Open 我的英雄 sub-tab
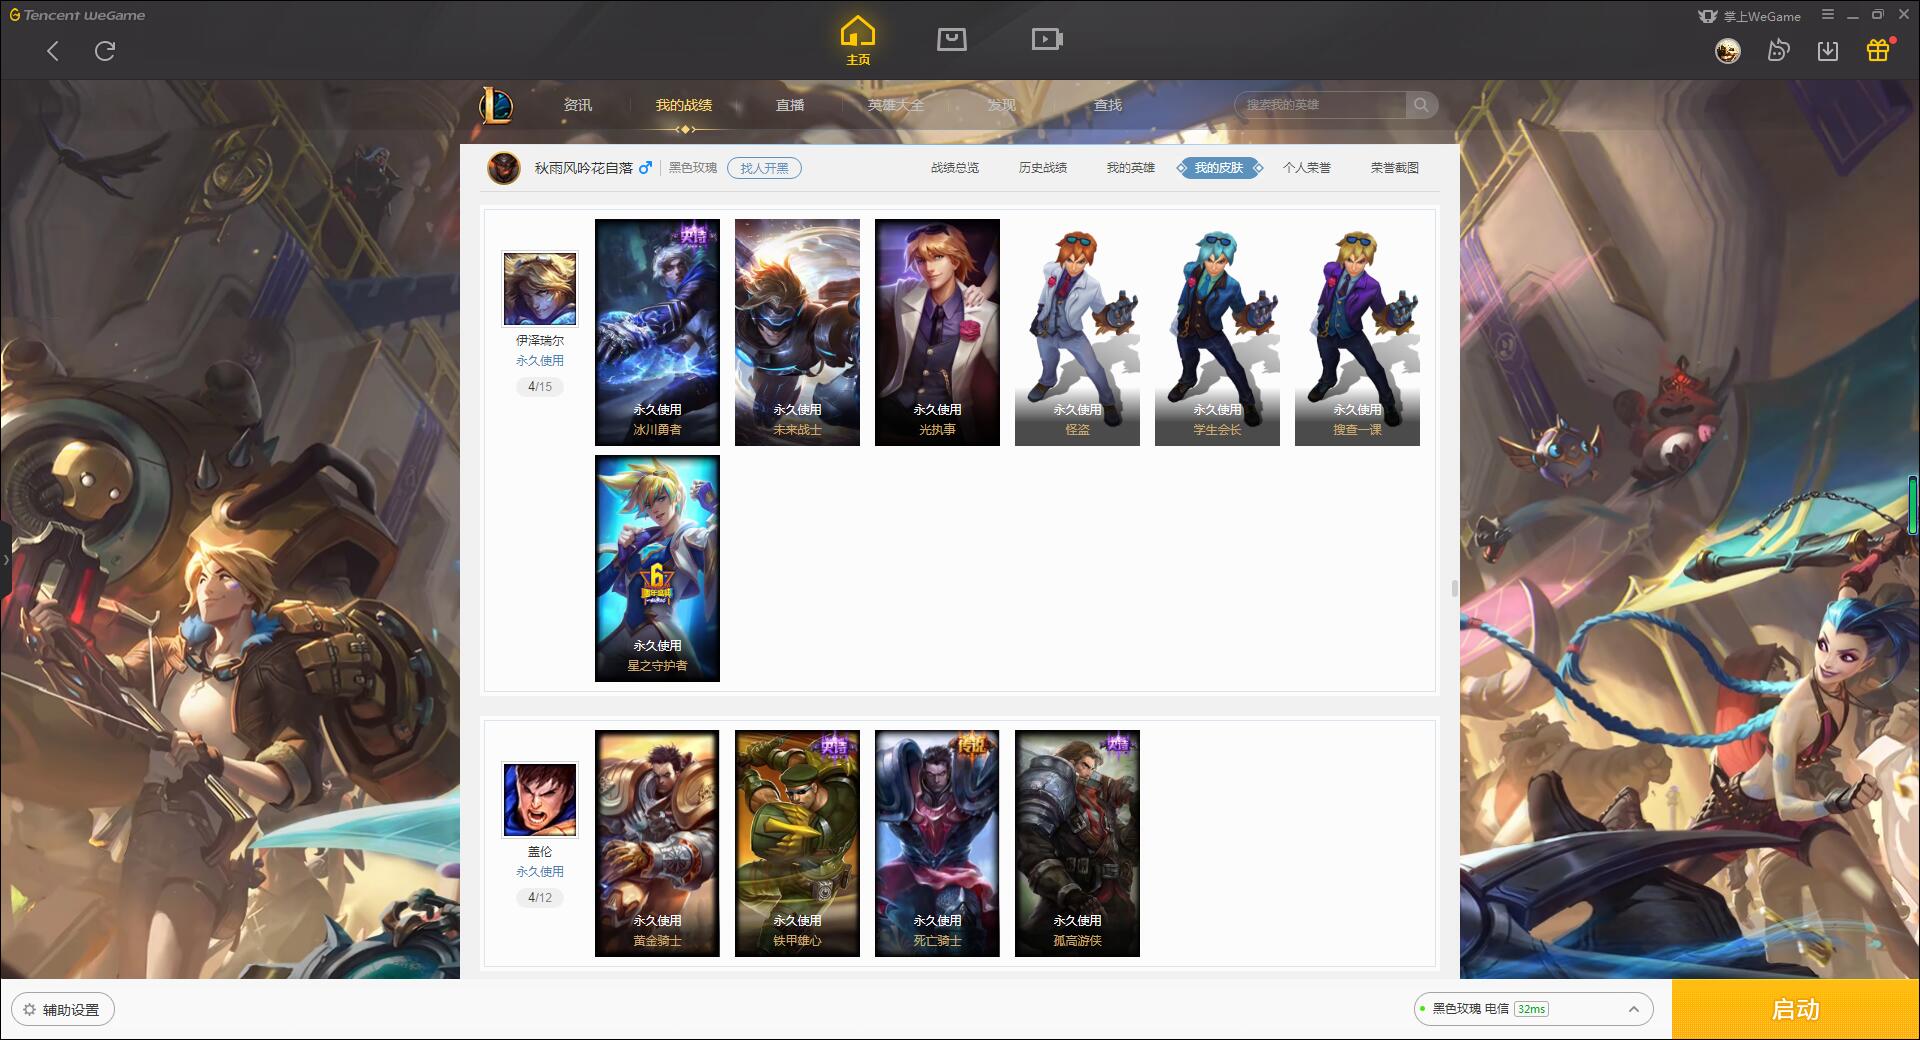This screenshot has height=1040, width=1920. coord(1130,168)
